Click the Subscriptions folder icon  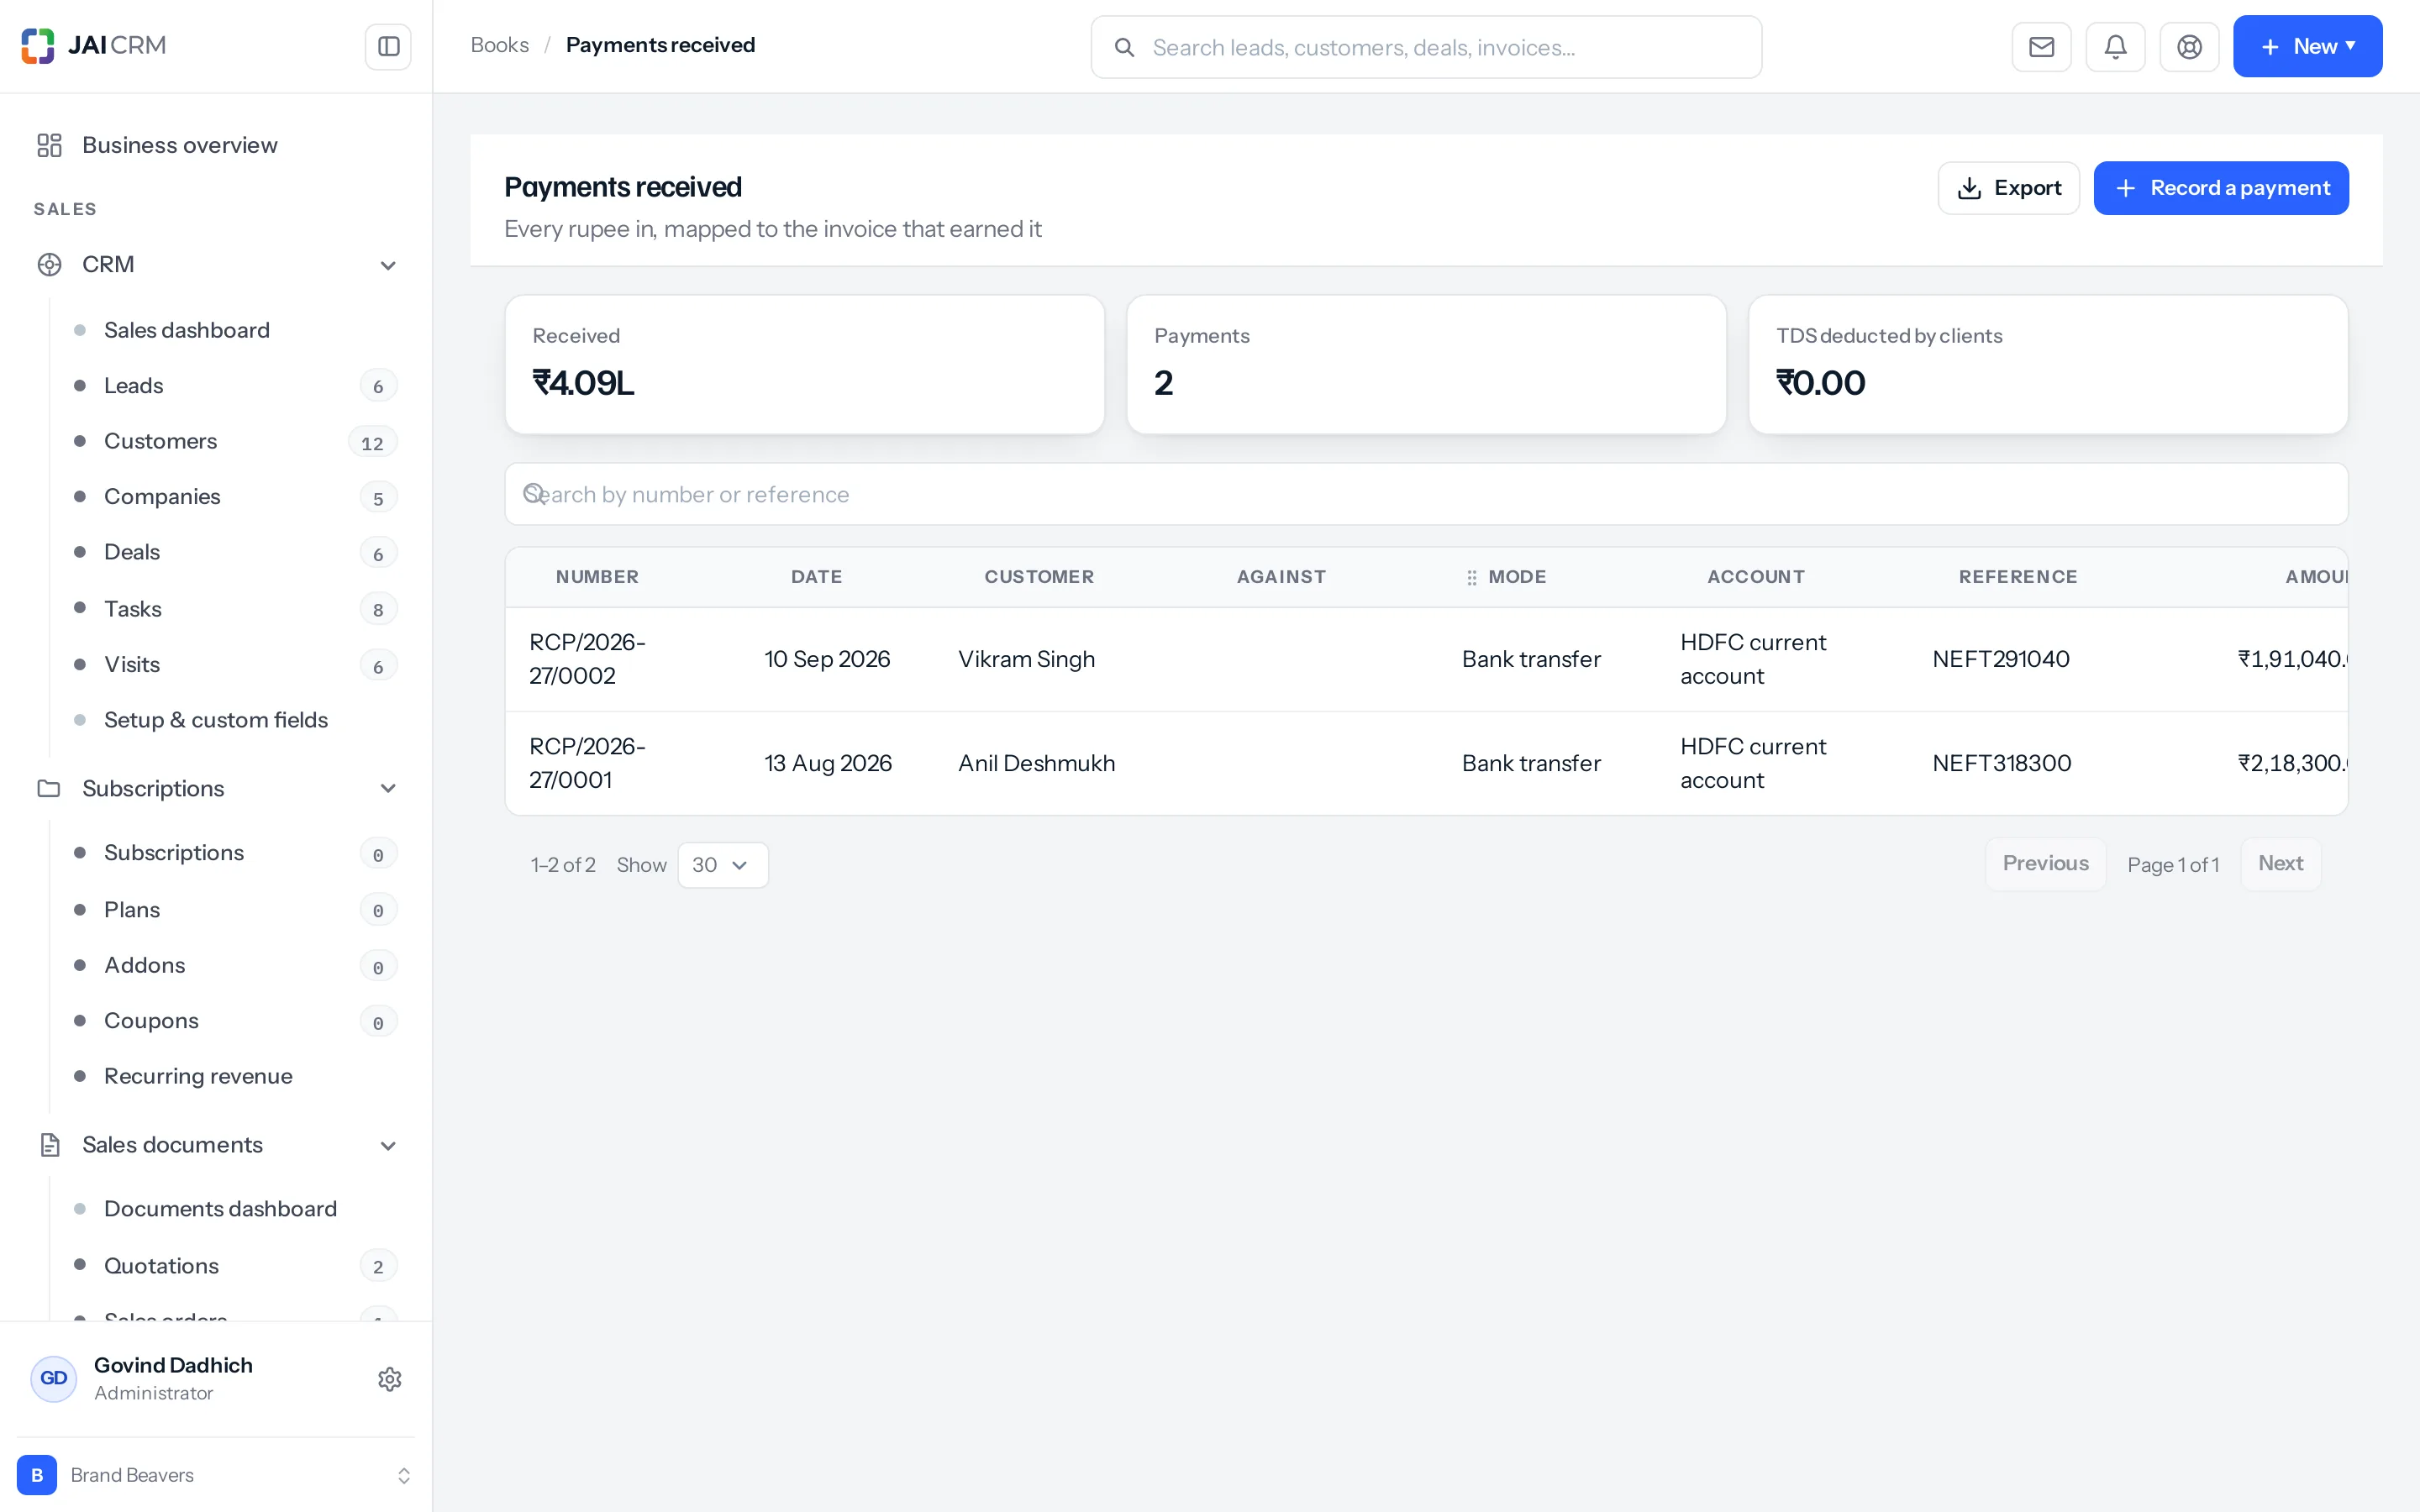(x=49, y=788)
